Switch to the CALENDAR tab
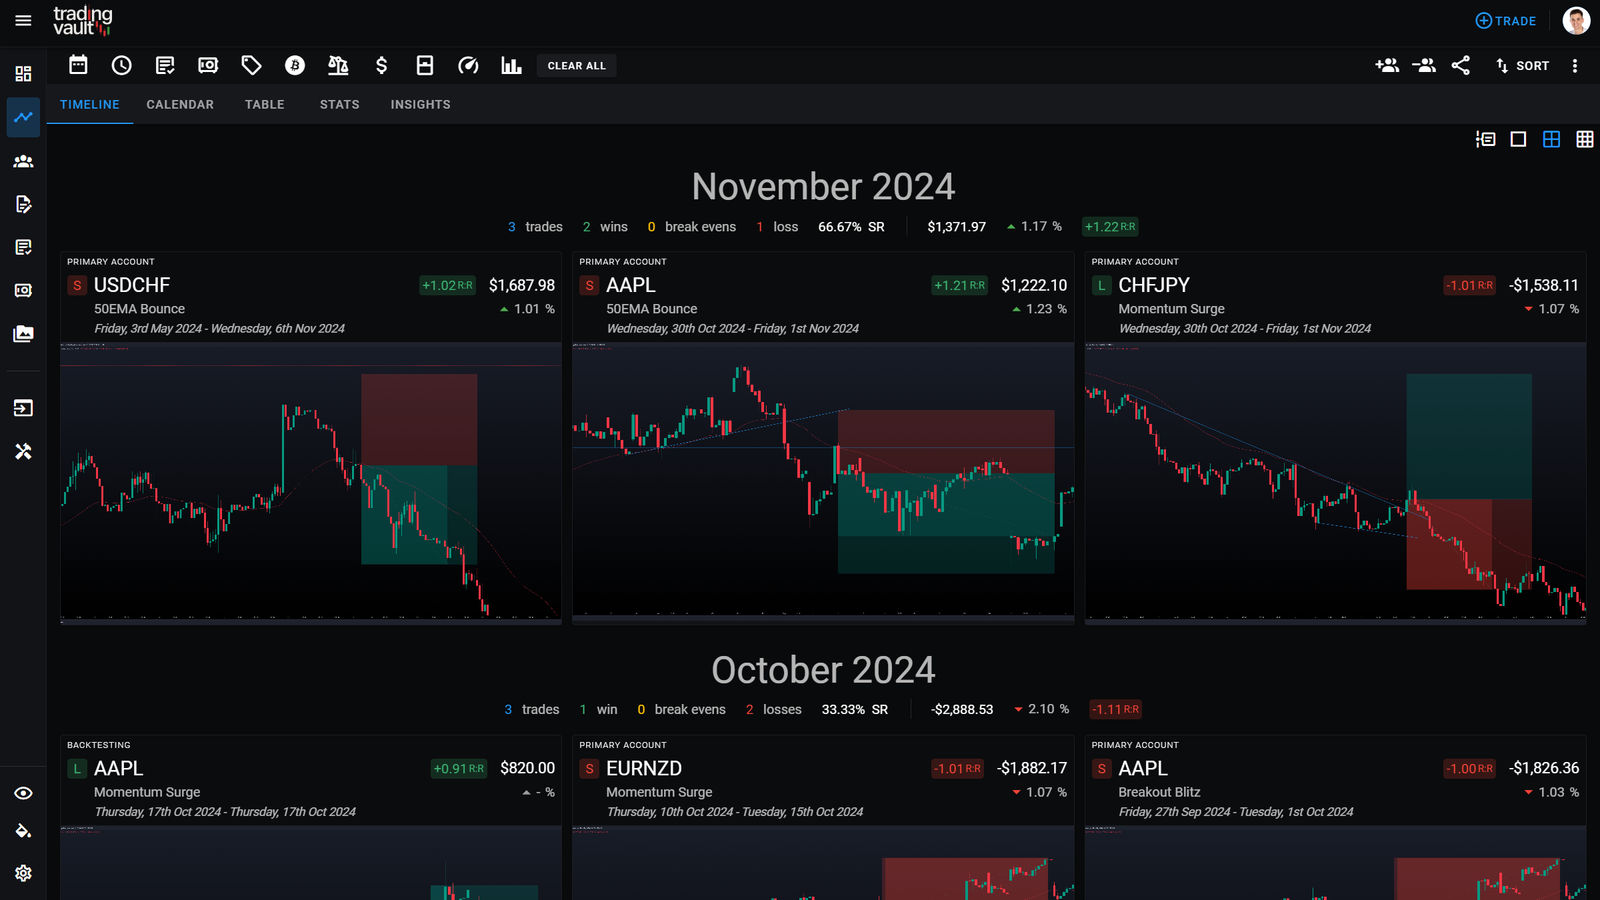 [179, 104]
